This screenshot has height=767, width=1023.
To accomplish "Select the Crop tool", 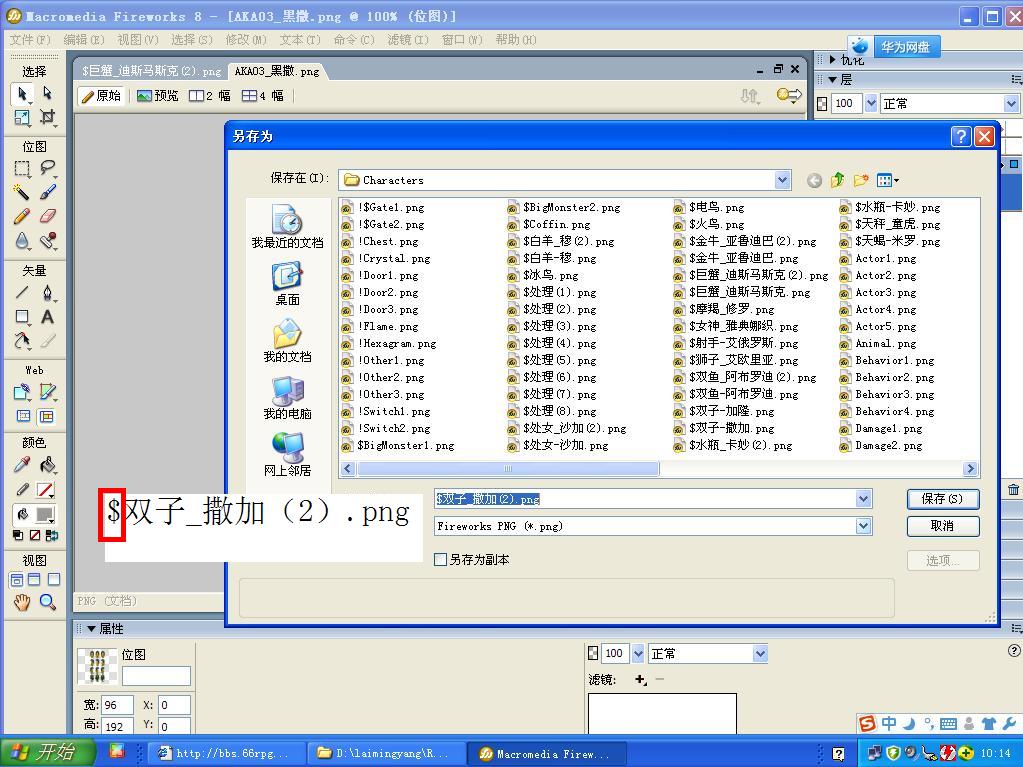I will point(47,117).
